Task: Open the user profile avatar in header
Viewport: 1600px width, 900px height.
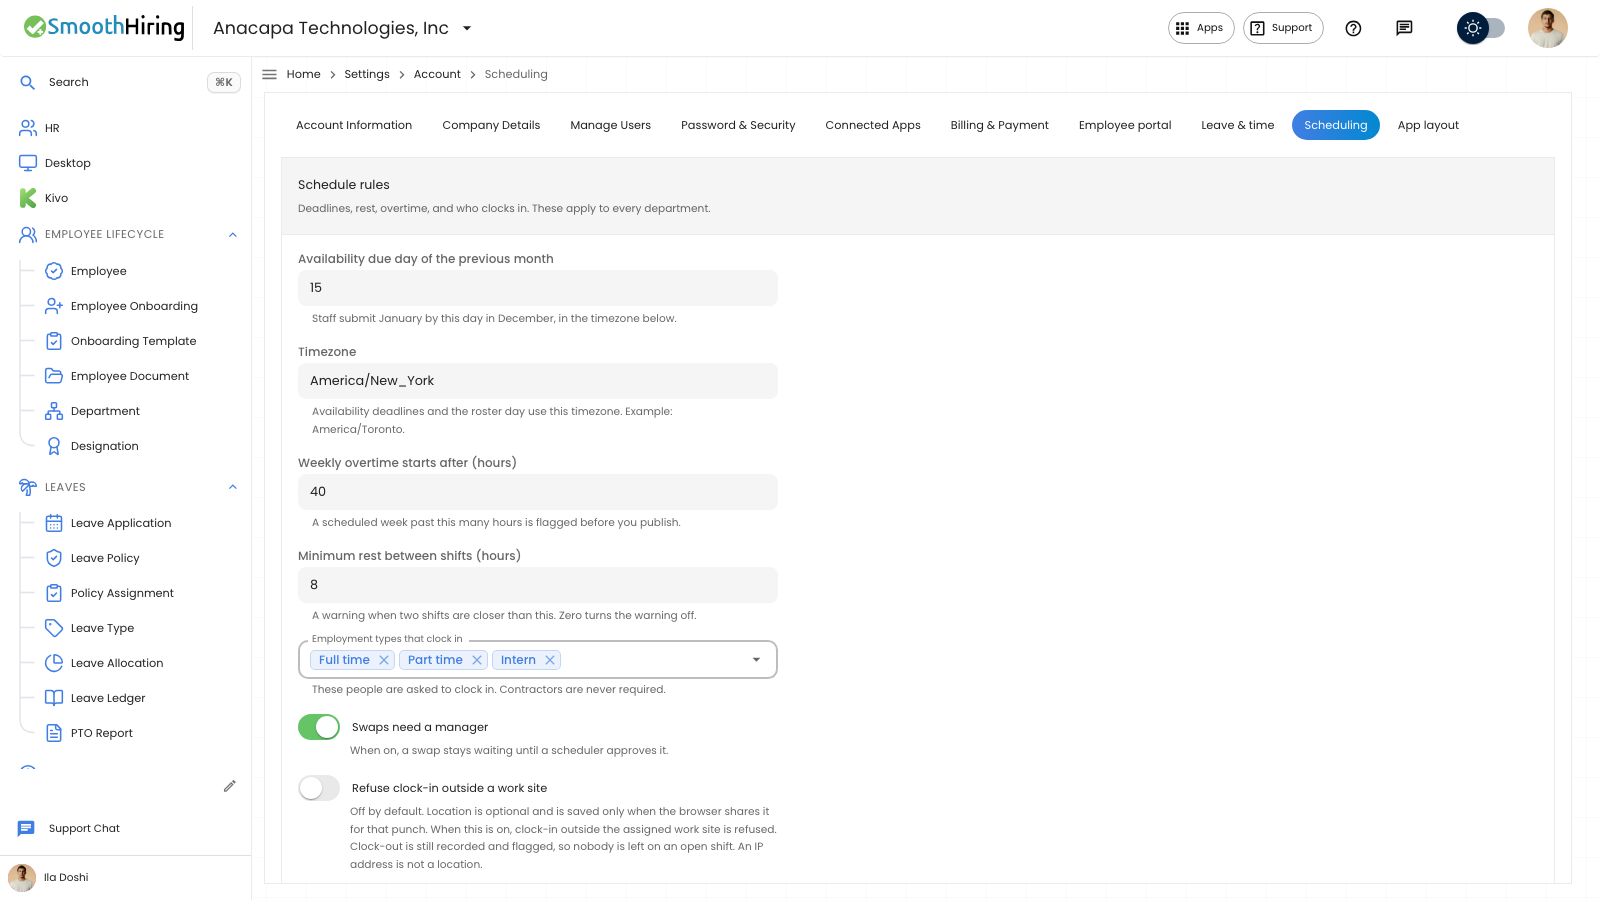Action: click(x=1547, y=28)
